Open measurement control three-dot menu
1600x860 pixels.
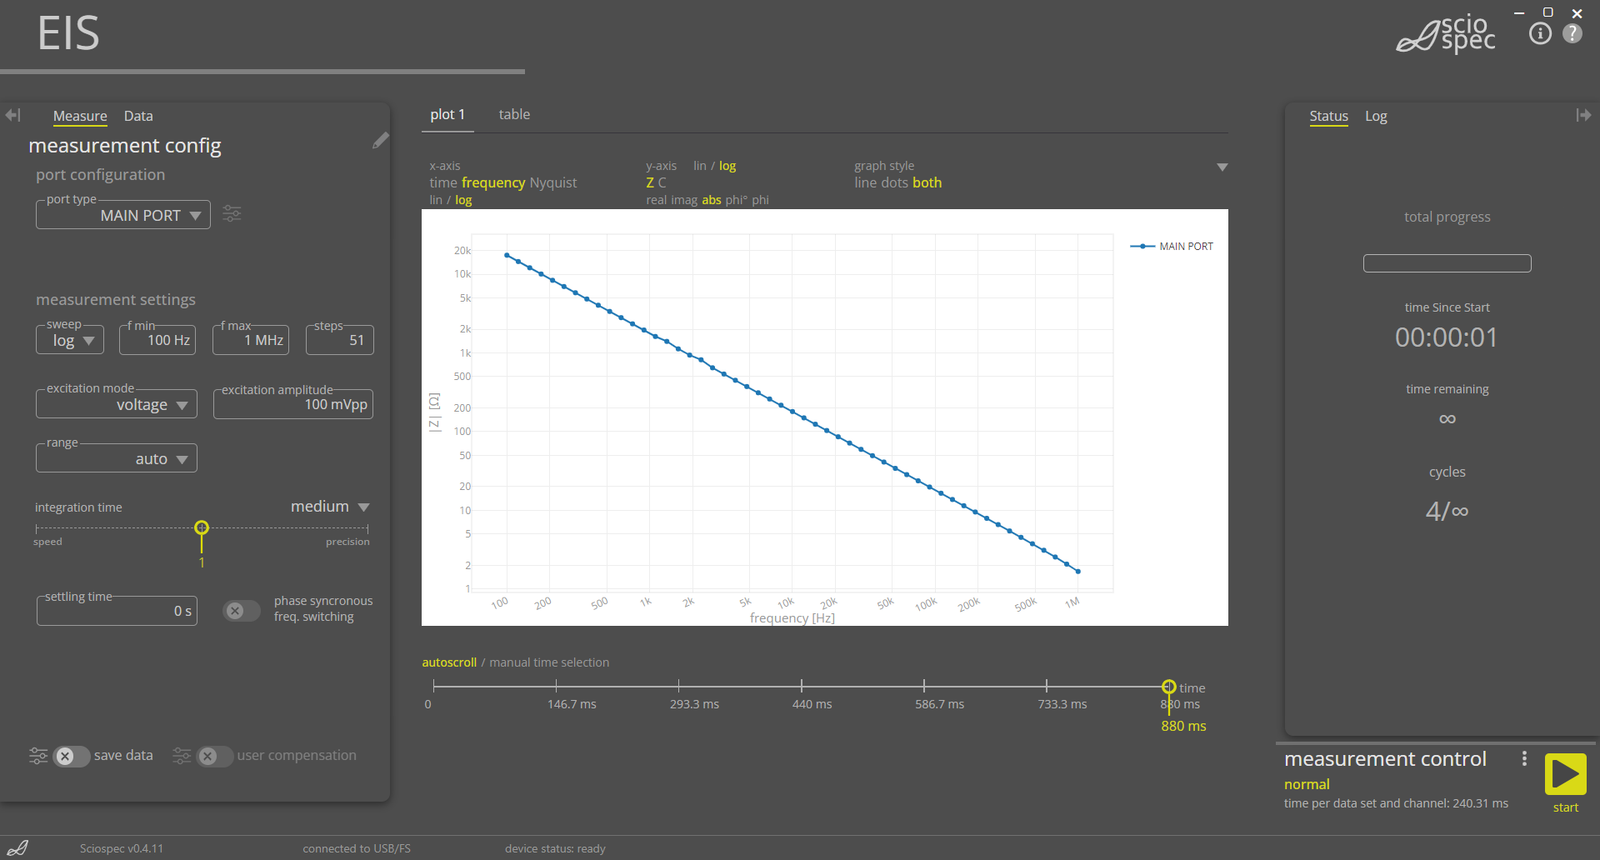(x=1524, y=759)
